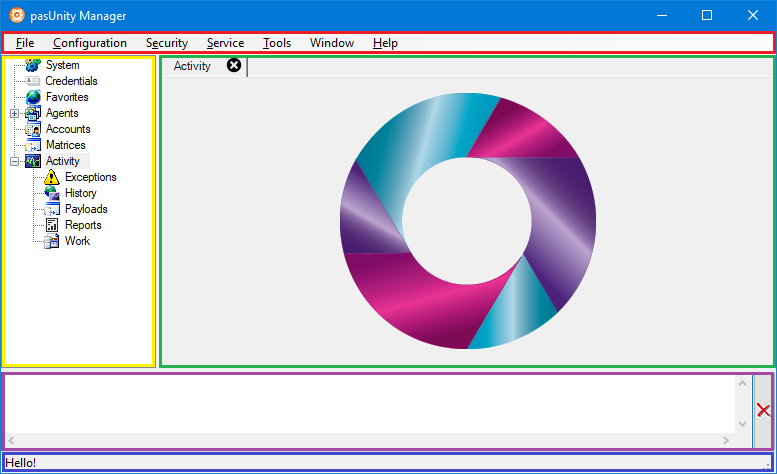Click the Activity chart icon

[33, 161]
